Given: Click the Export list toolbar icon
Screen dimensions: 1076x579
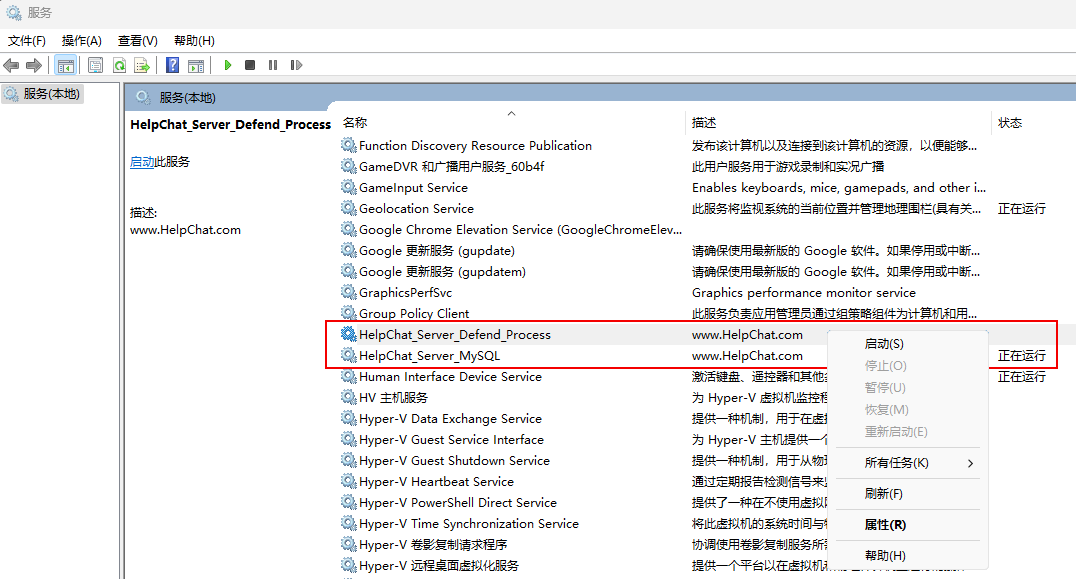Looking at the screenshot, I should (x=142, y=66).
